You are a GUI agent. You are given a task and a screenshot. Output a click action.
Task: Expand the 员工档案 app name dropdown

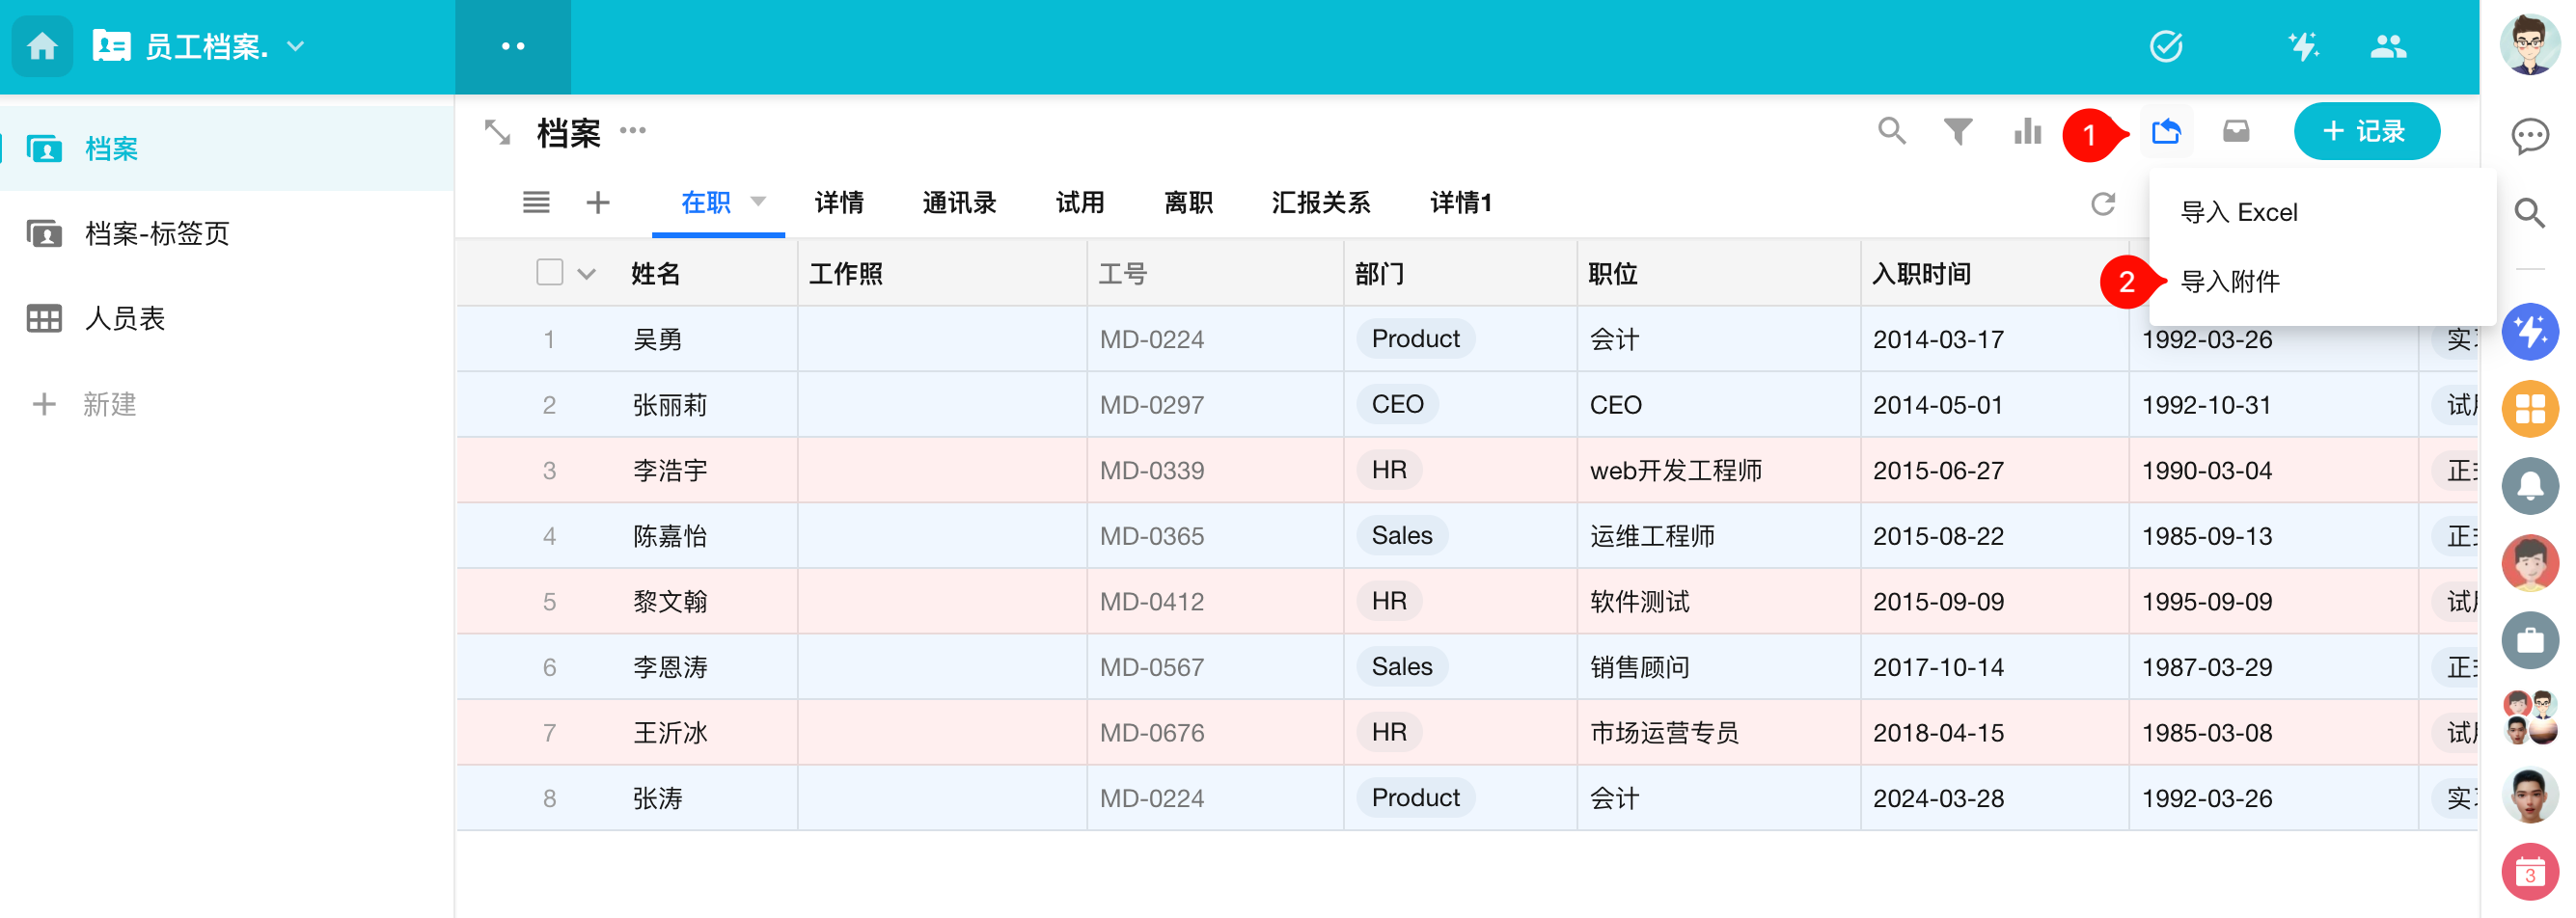point(296,46)
